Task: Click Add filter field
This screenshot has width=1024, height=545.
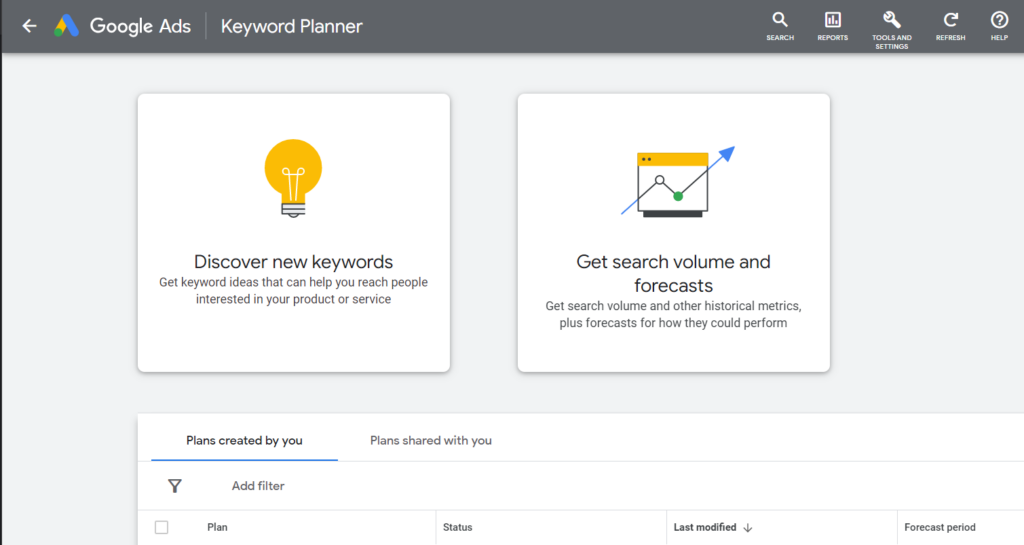Action: pos(258,486)
